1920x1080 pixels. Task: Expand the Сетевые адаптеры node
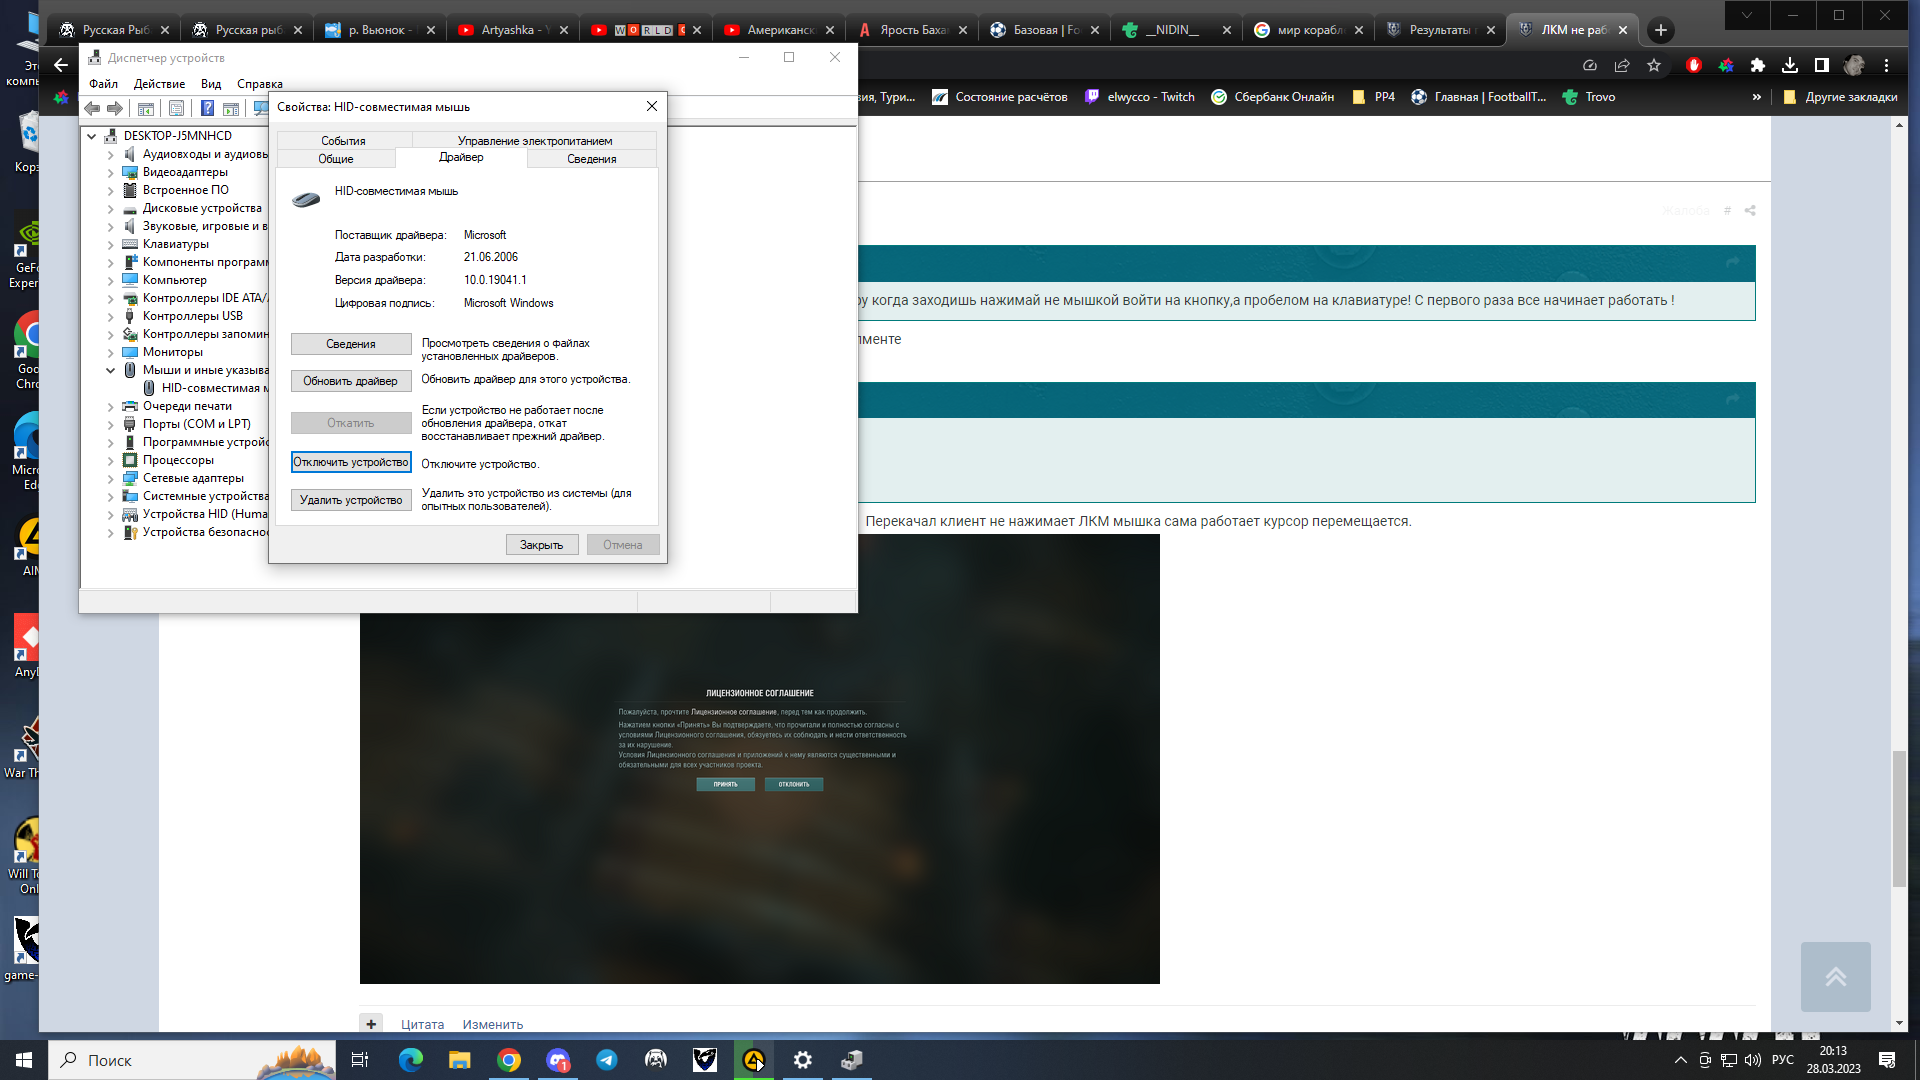pyautogui.click(x=111, y=478)
